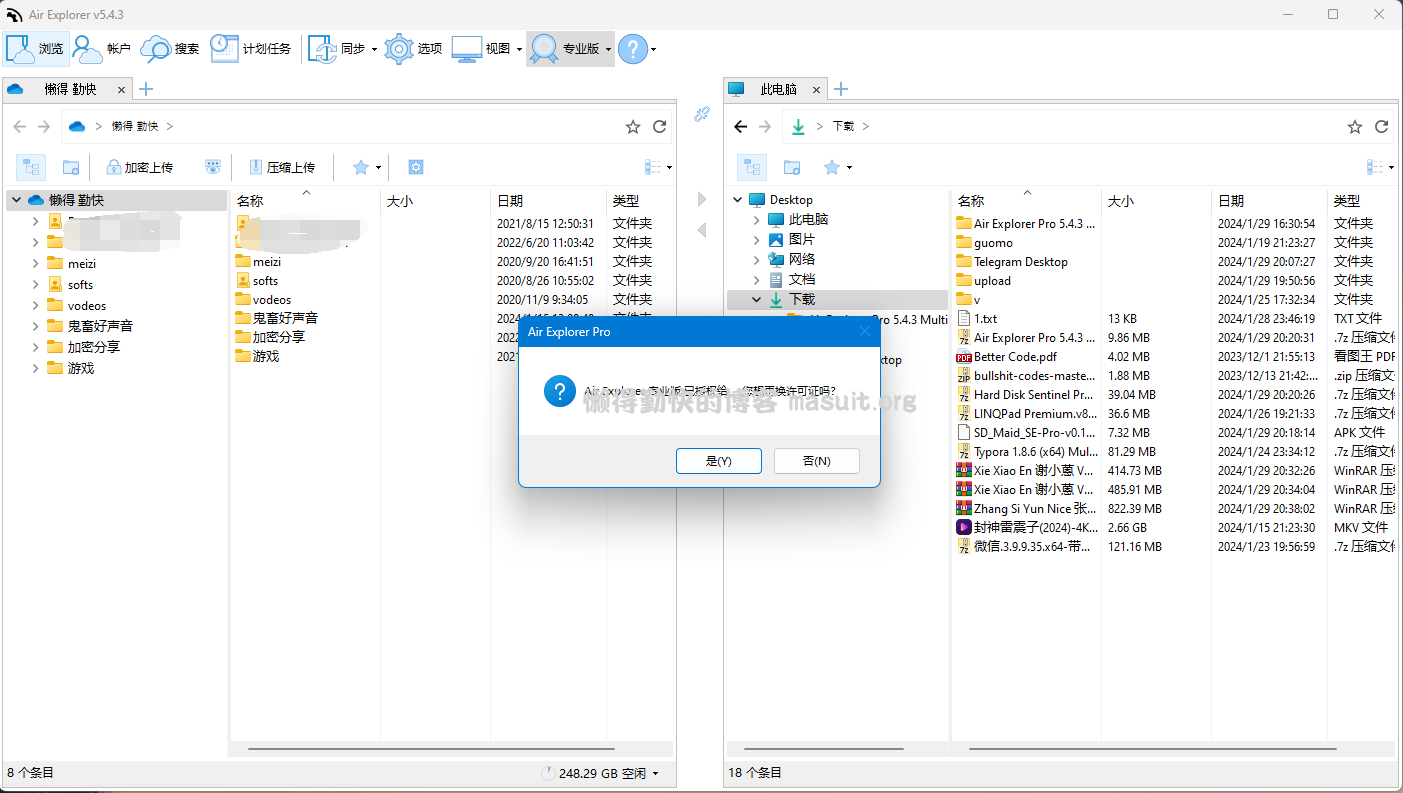This screenshot has width=1403, height=793.
Task: Collapse the 下载 tree node
Action: 757,299
